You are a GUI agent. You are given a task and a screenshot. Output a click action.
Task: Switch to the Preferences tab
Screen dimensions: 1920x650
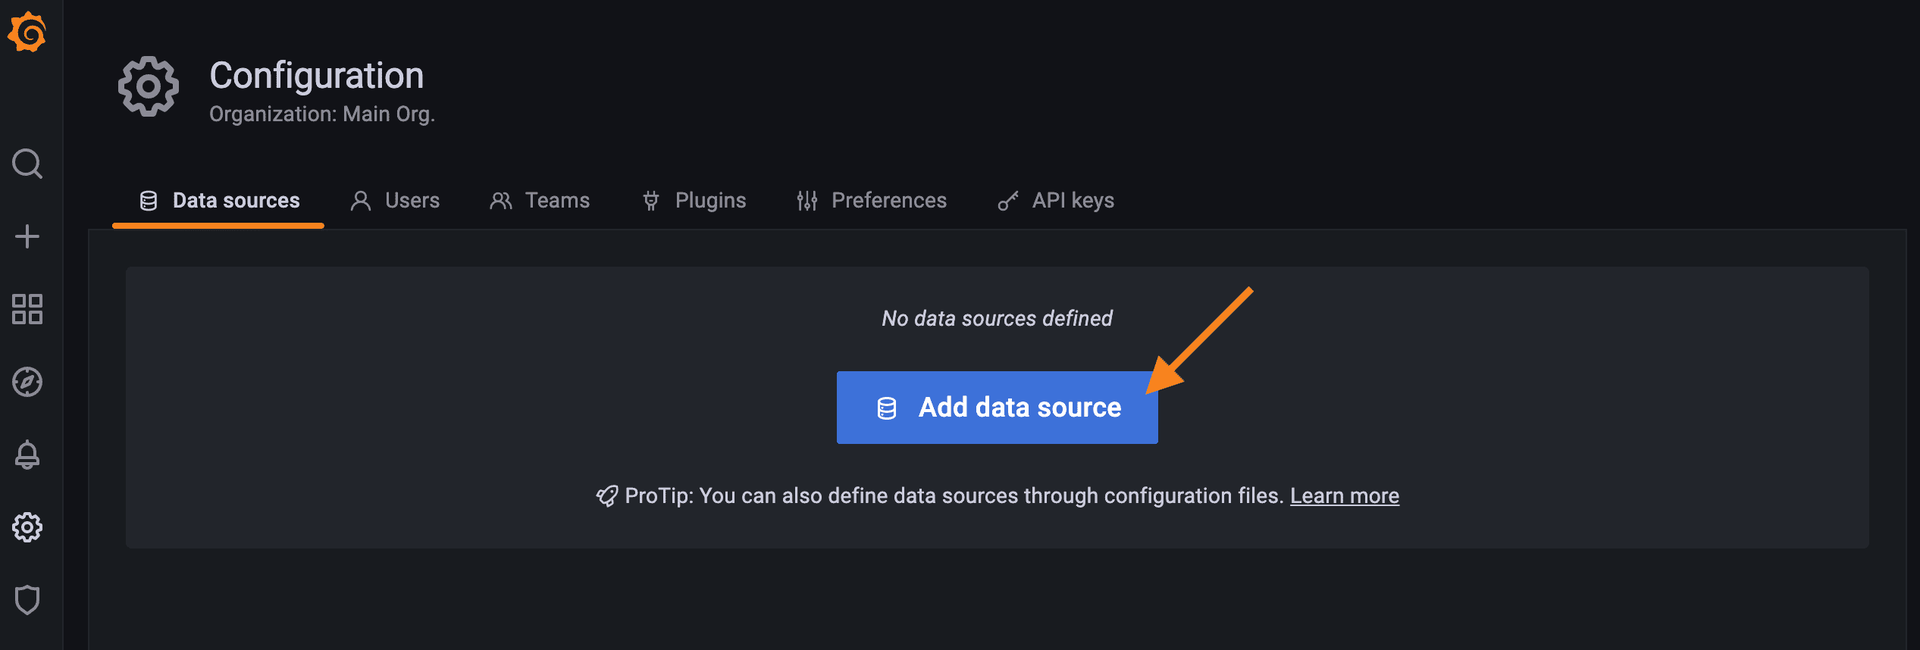click(871, 201)
